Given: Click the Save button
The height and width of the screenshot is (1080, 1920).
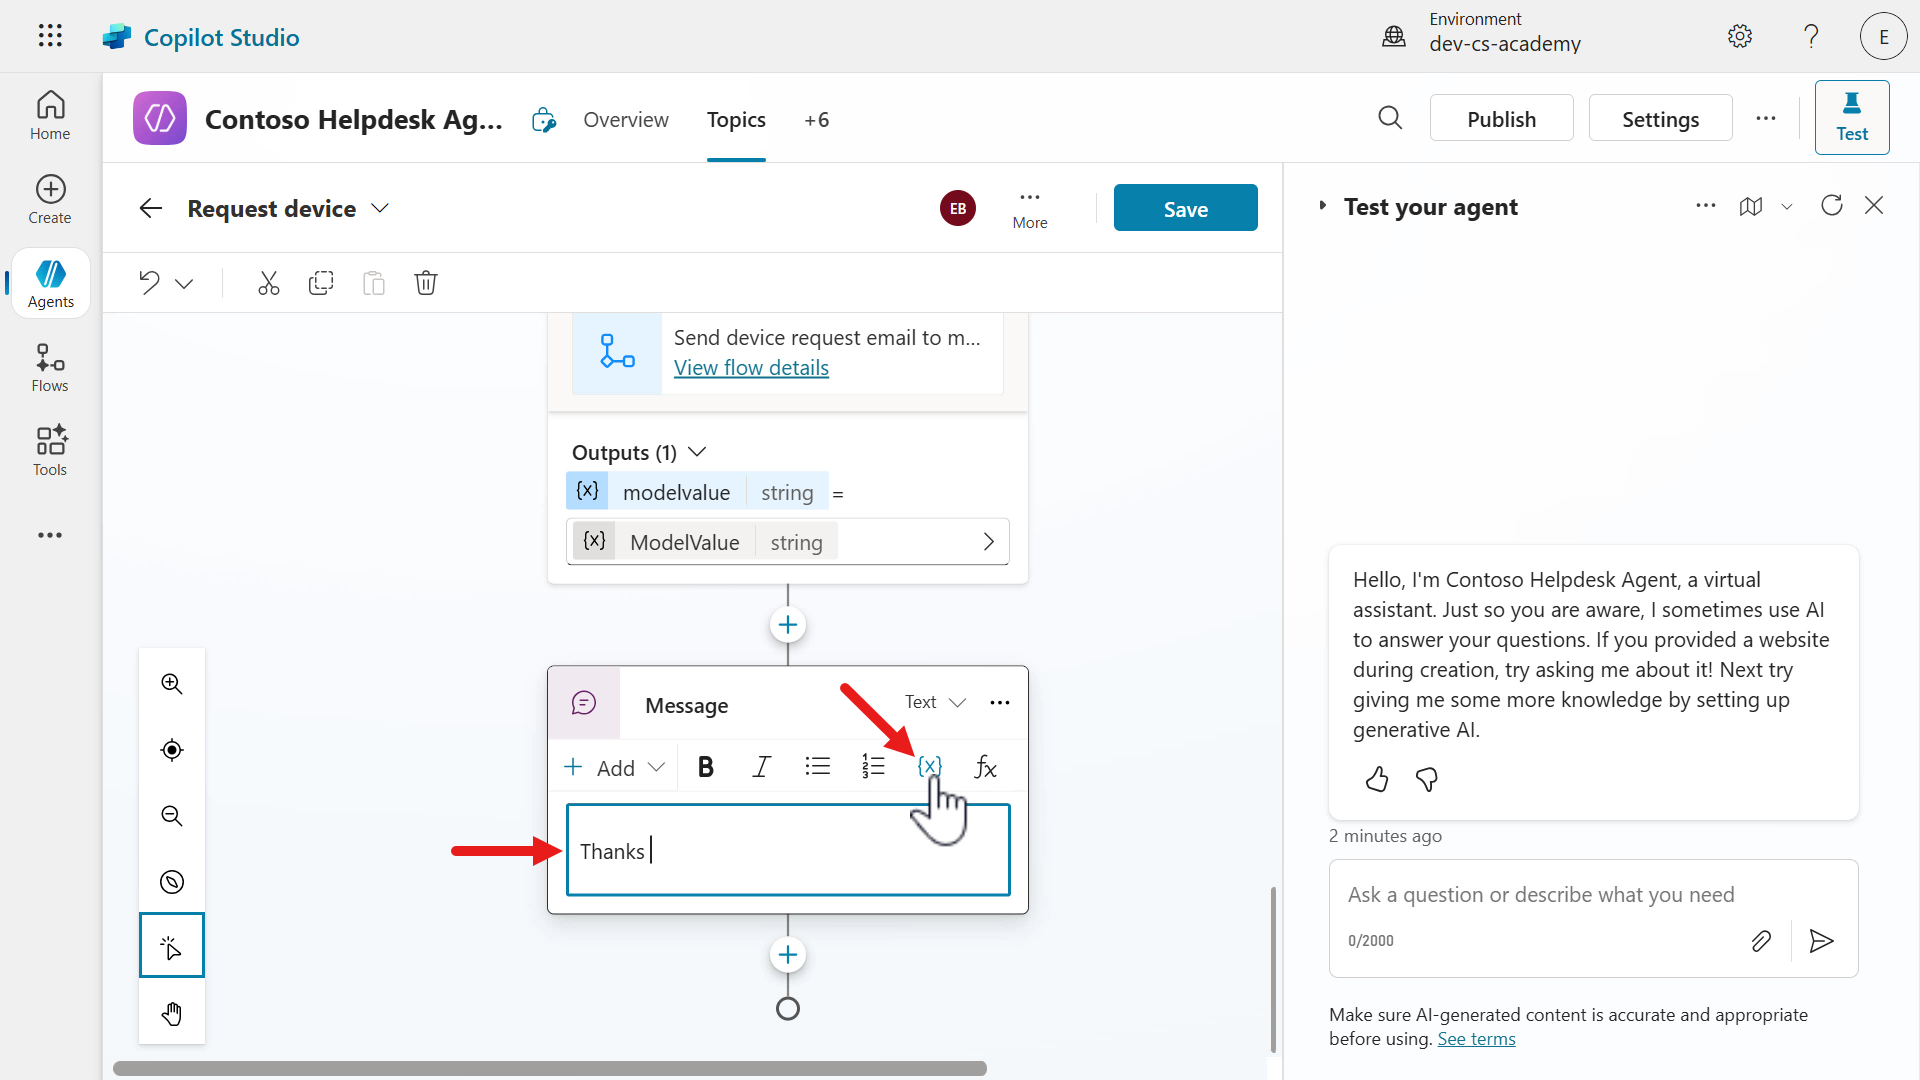Looking at the screenshot, I should (1185, 208).
